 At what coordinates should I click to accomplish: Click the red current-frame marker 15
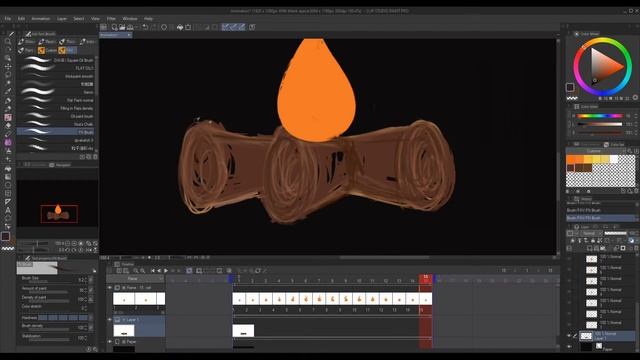(426, 278)
